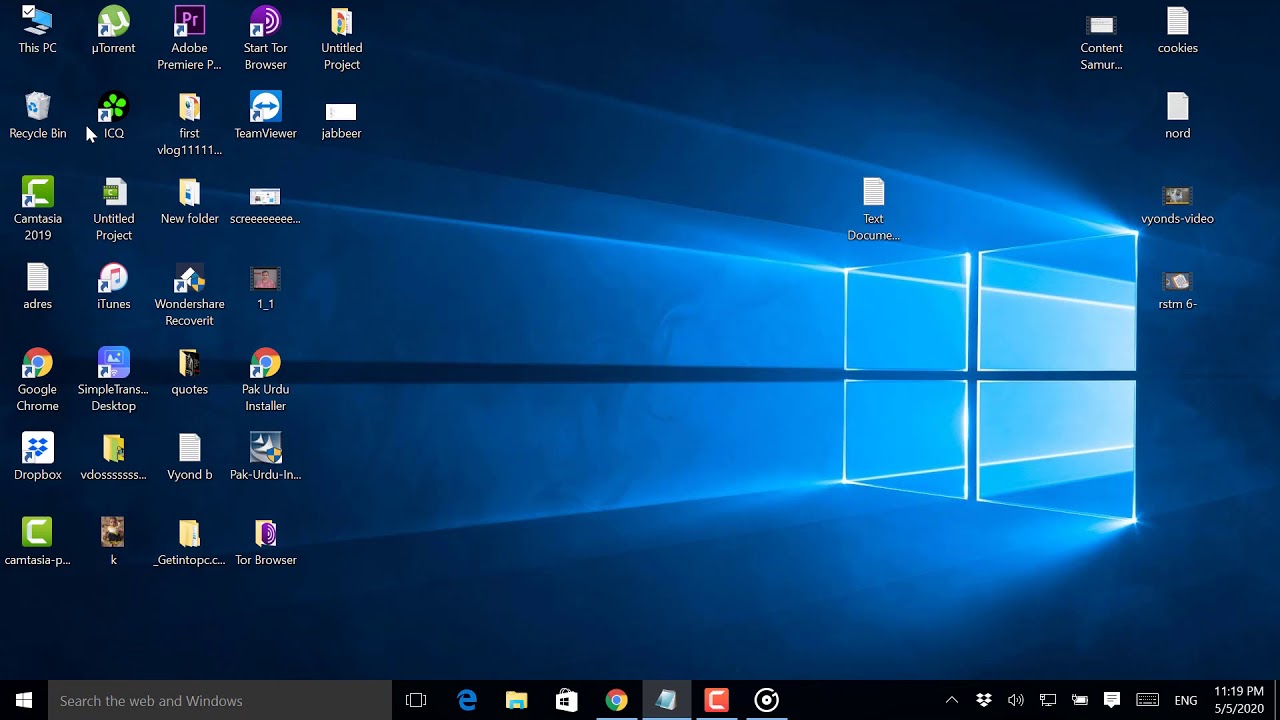
Task: Open File Explorer from taskbar
Action: (x=516, y=700)
